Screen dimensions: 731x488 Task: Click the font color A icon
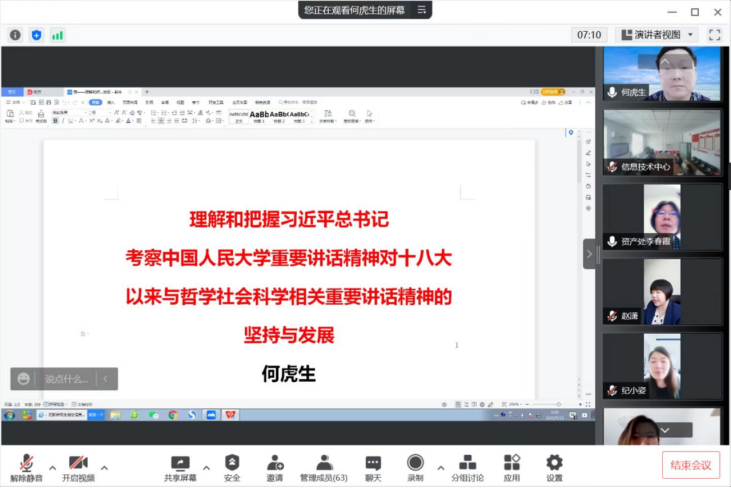coord(128,121)
